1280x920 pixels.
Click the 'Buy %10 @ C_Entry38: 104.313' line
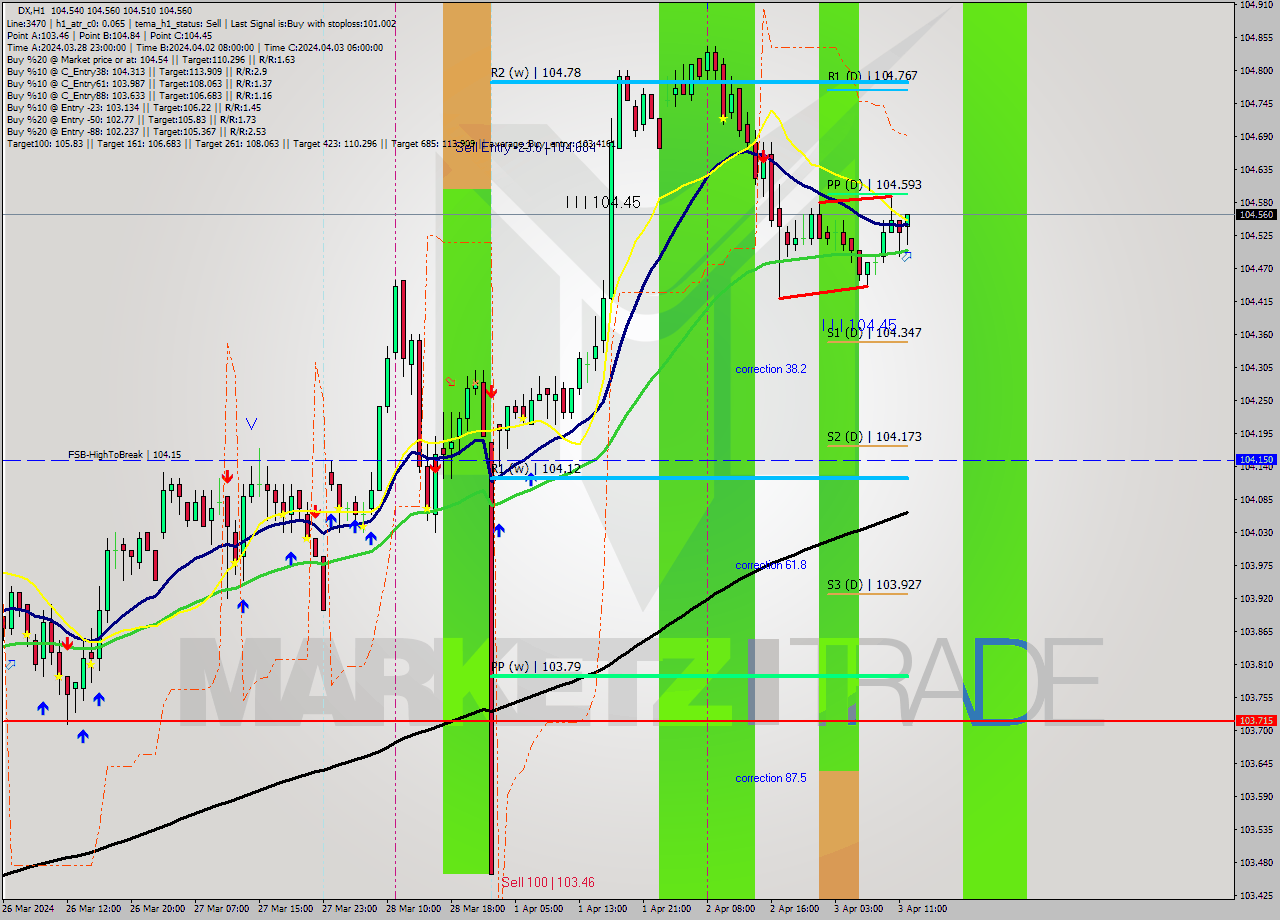click(137, 71)
